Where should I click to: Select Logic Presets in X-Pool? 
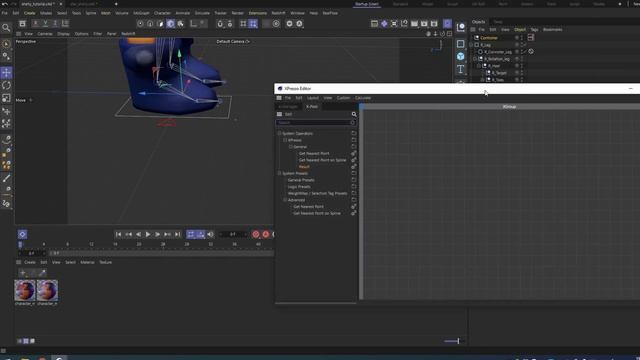[x=299, y=187]
